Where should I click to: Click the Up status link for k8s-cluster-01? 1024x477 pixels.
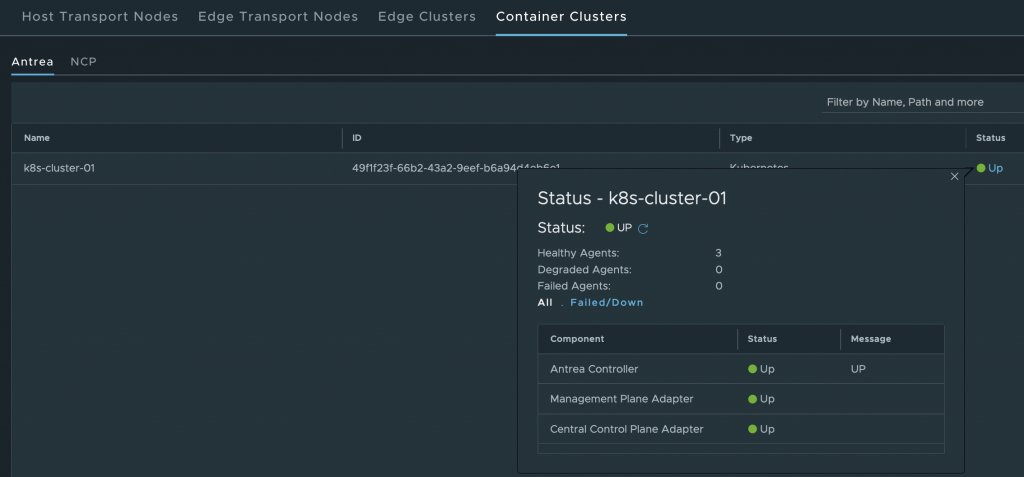pos(995,168)
